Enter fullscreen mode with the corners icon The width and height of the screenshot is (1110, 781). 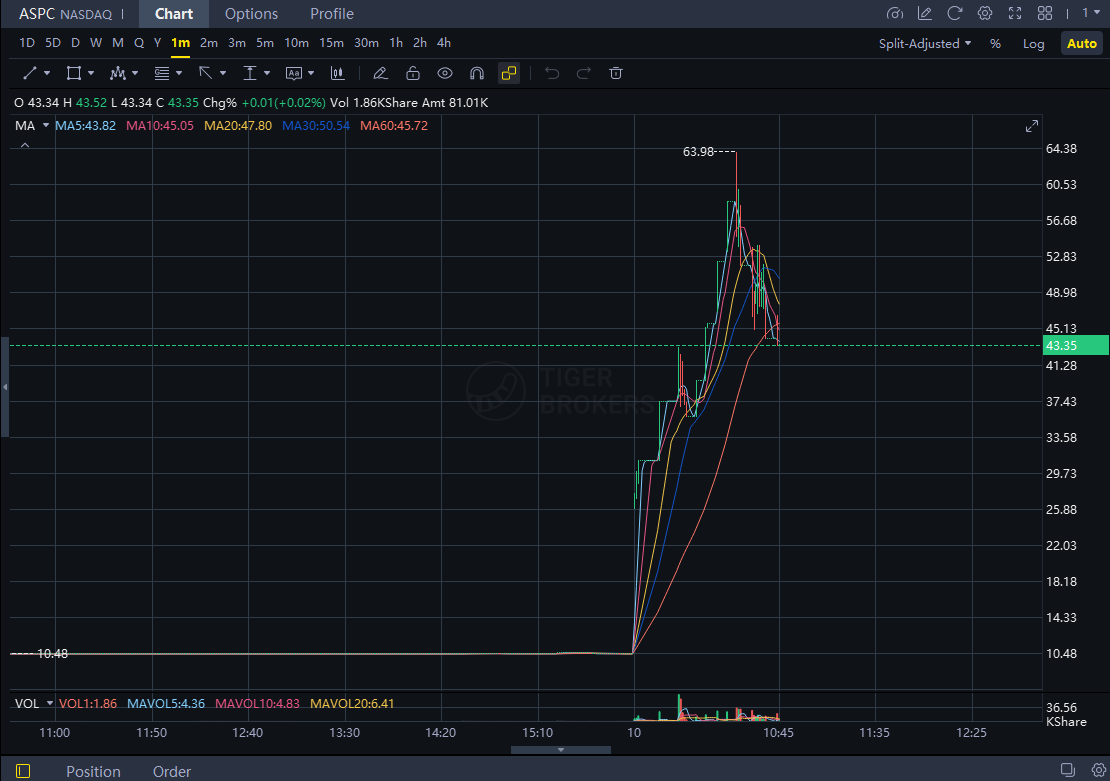pyautogui.click(x=1015, y=13)
